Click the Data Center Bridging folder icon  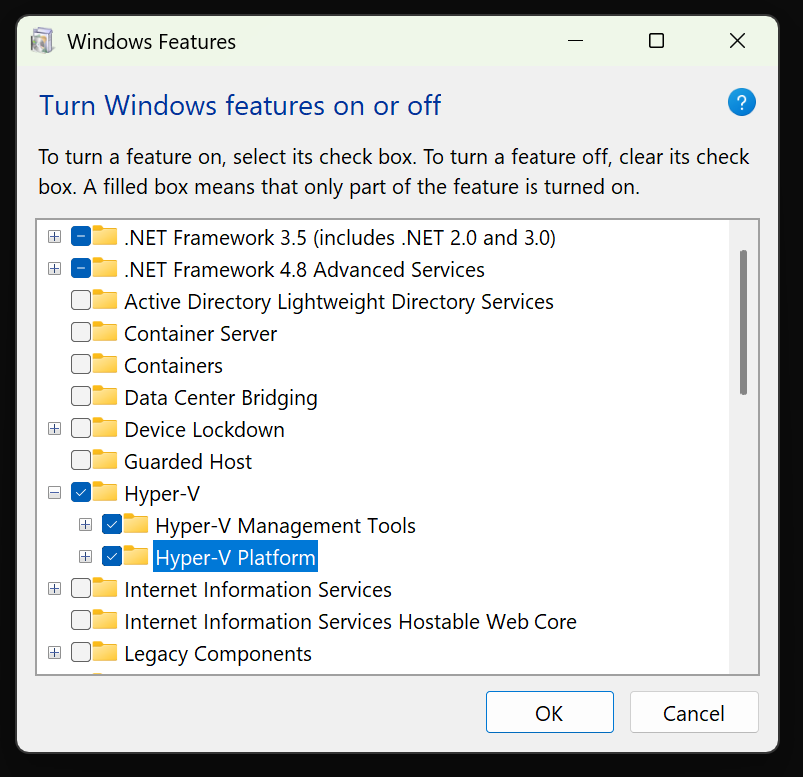pos(105,397)
